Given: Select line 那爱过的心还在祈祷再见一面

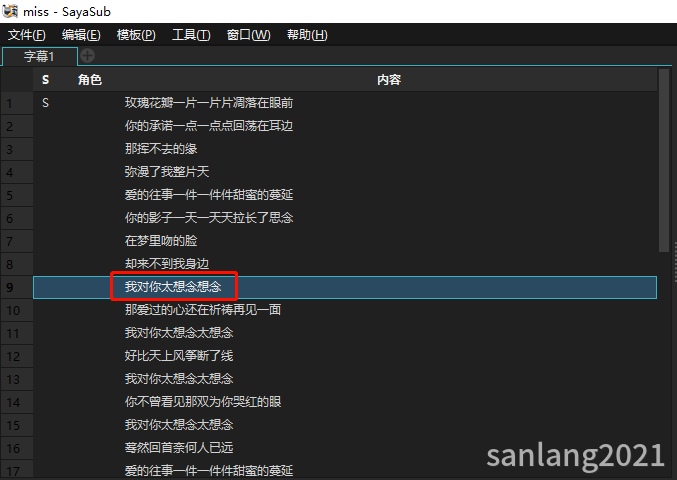Looking at the screenshot, I should click(202, 309).
